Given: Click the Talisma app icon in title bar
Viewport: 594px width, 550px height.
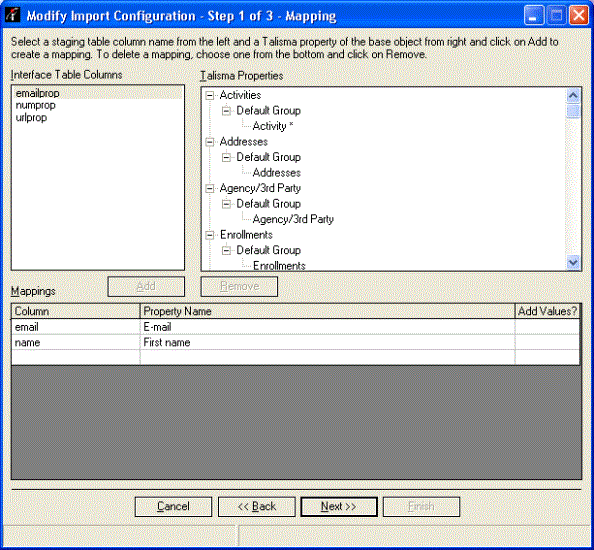Looking at the screenshot, I should click(x=13, y=15).
